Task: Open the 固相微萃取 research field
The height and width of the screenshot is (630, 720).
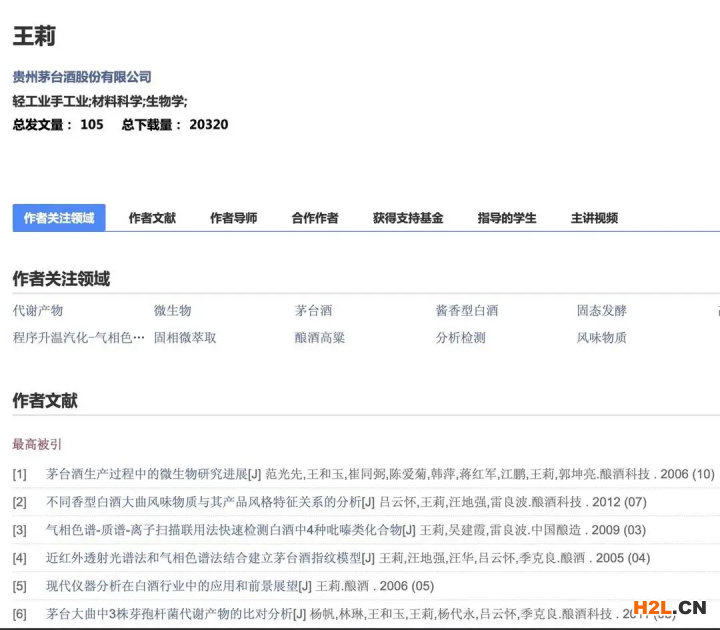Action: 185,338
